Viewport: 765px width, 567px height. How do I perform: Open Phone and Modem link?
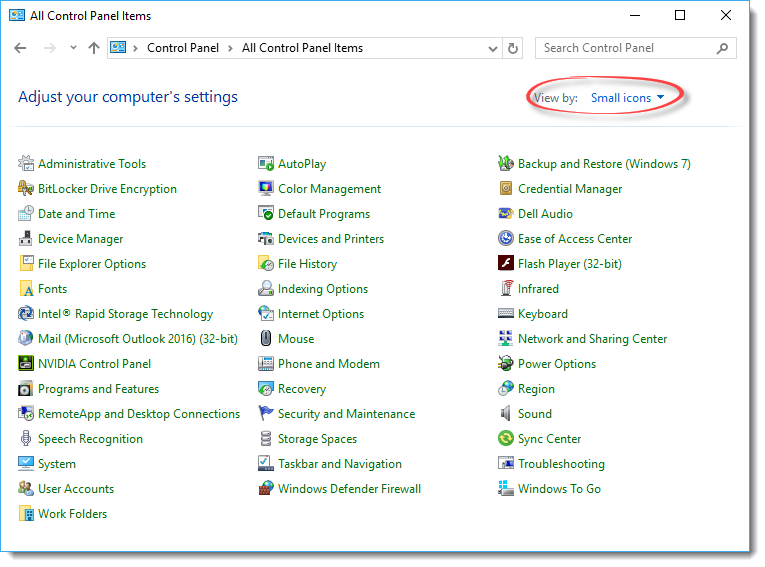click(329, 364)
